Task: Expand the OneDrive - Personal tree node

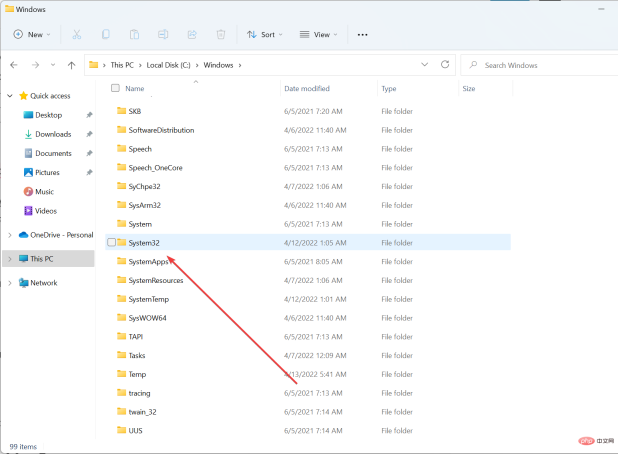Action: click(x=9, y=235)
